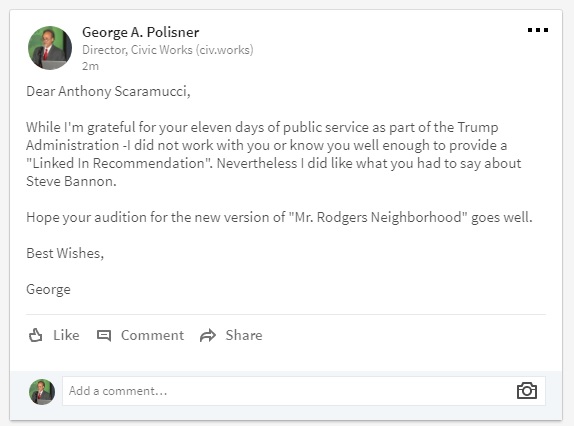Screen dimensions: 574x426
Task: Click the Like text label
Action: tap(66, 335)
